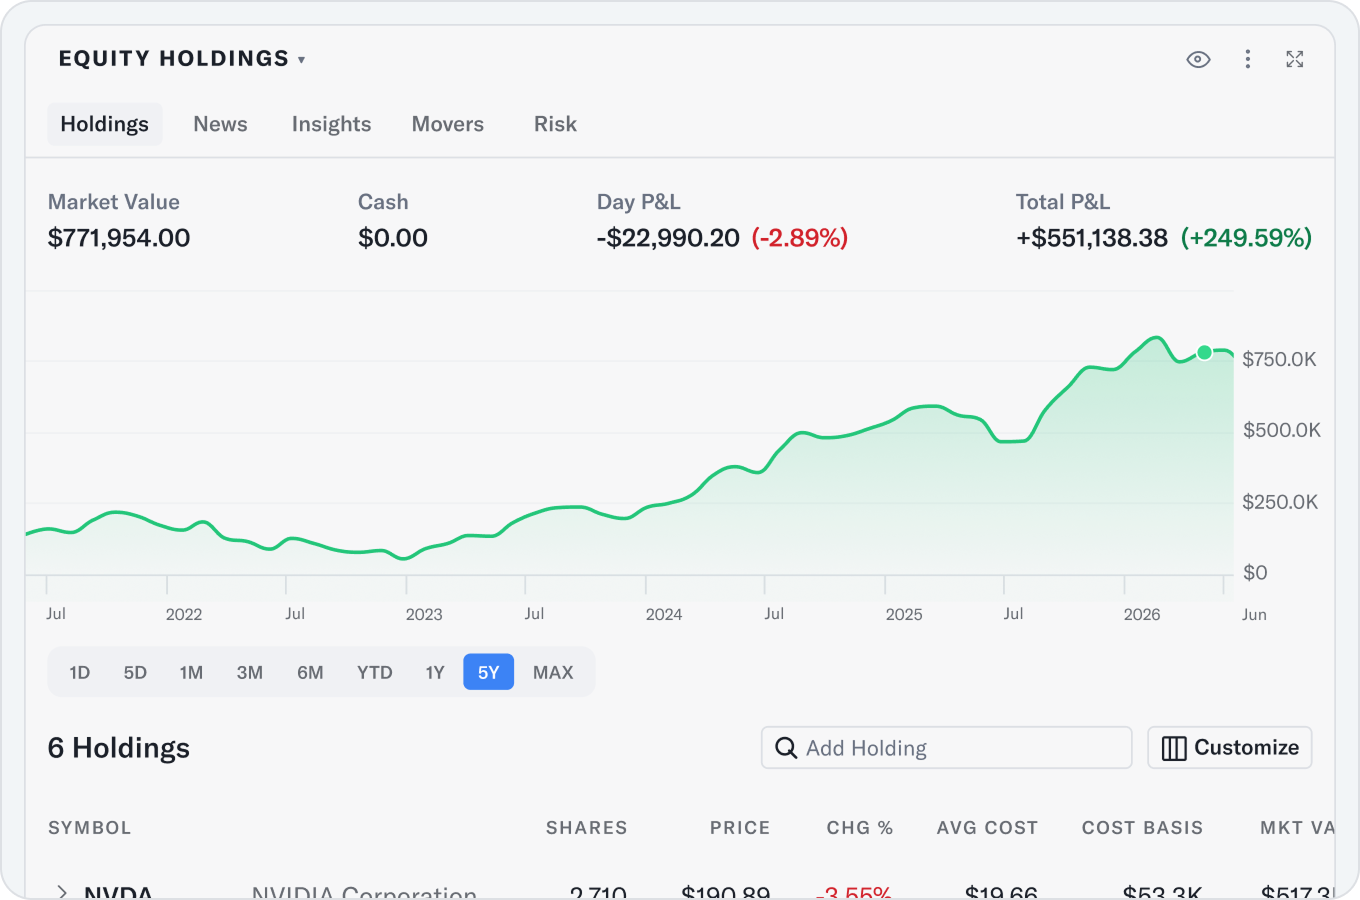The width and height of the screenshot is (1360, 900).
Task: Pick the 3M range button
Action: pyautogui.click(x=250, y=672)
